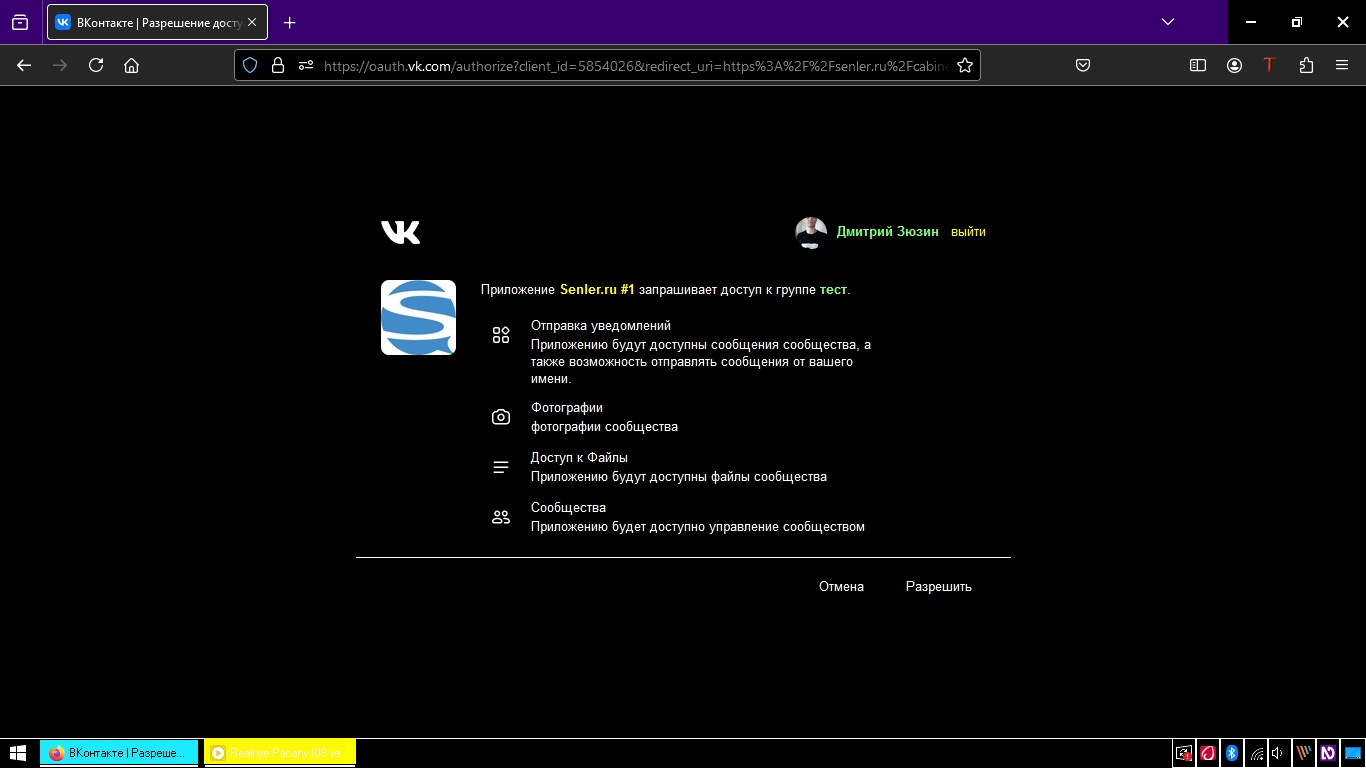Open the Windows Start menu
Image resolution: width=1366 pixels, height=768 pixels.
(x=17, y=753)
